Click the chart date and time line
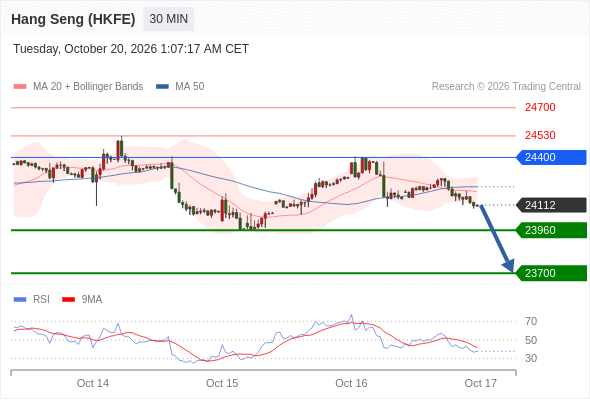The width and height of the screenshot is (590, 400). (x=131, y=49)
